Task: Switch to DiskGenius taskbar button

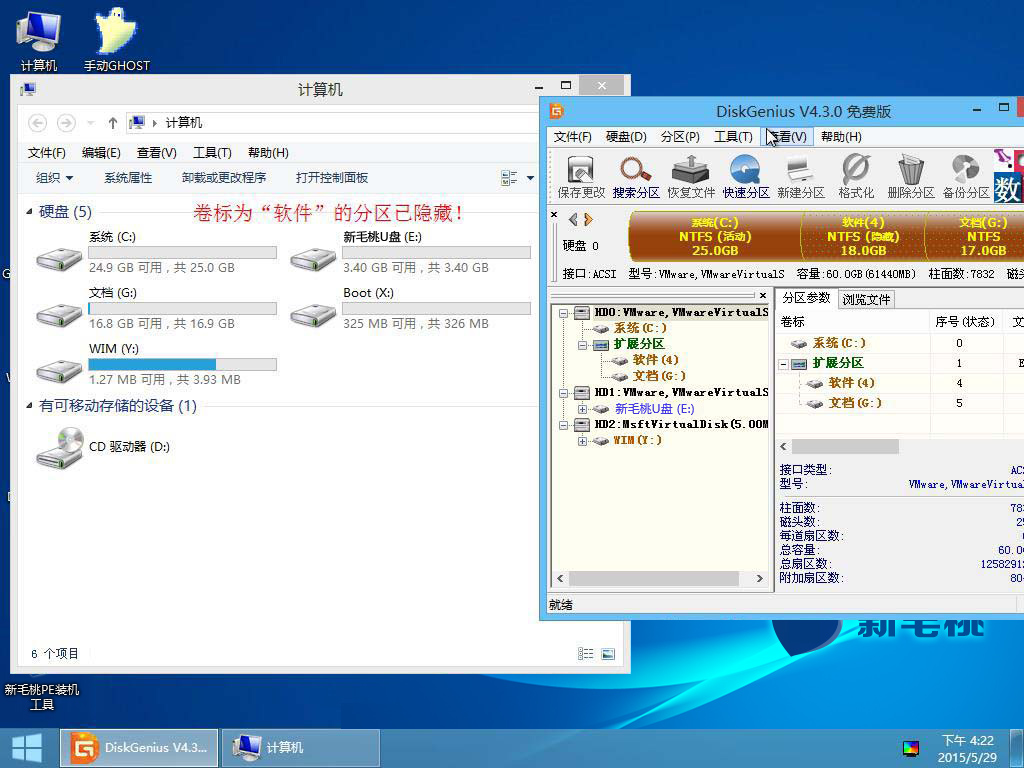Action: [x=139, y=748]
